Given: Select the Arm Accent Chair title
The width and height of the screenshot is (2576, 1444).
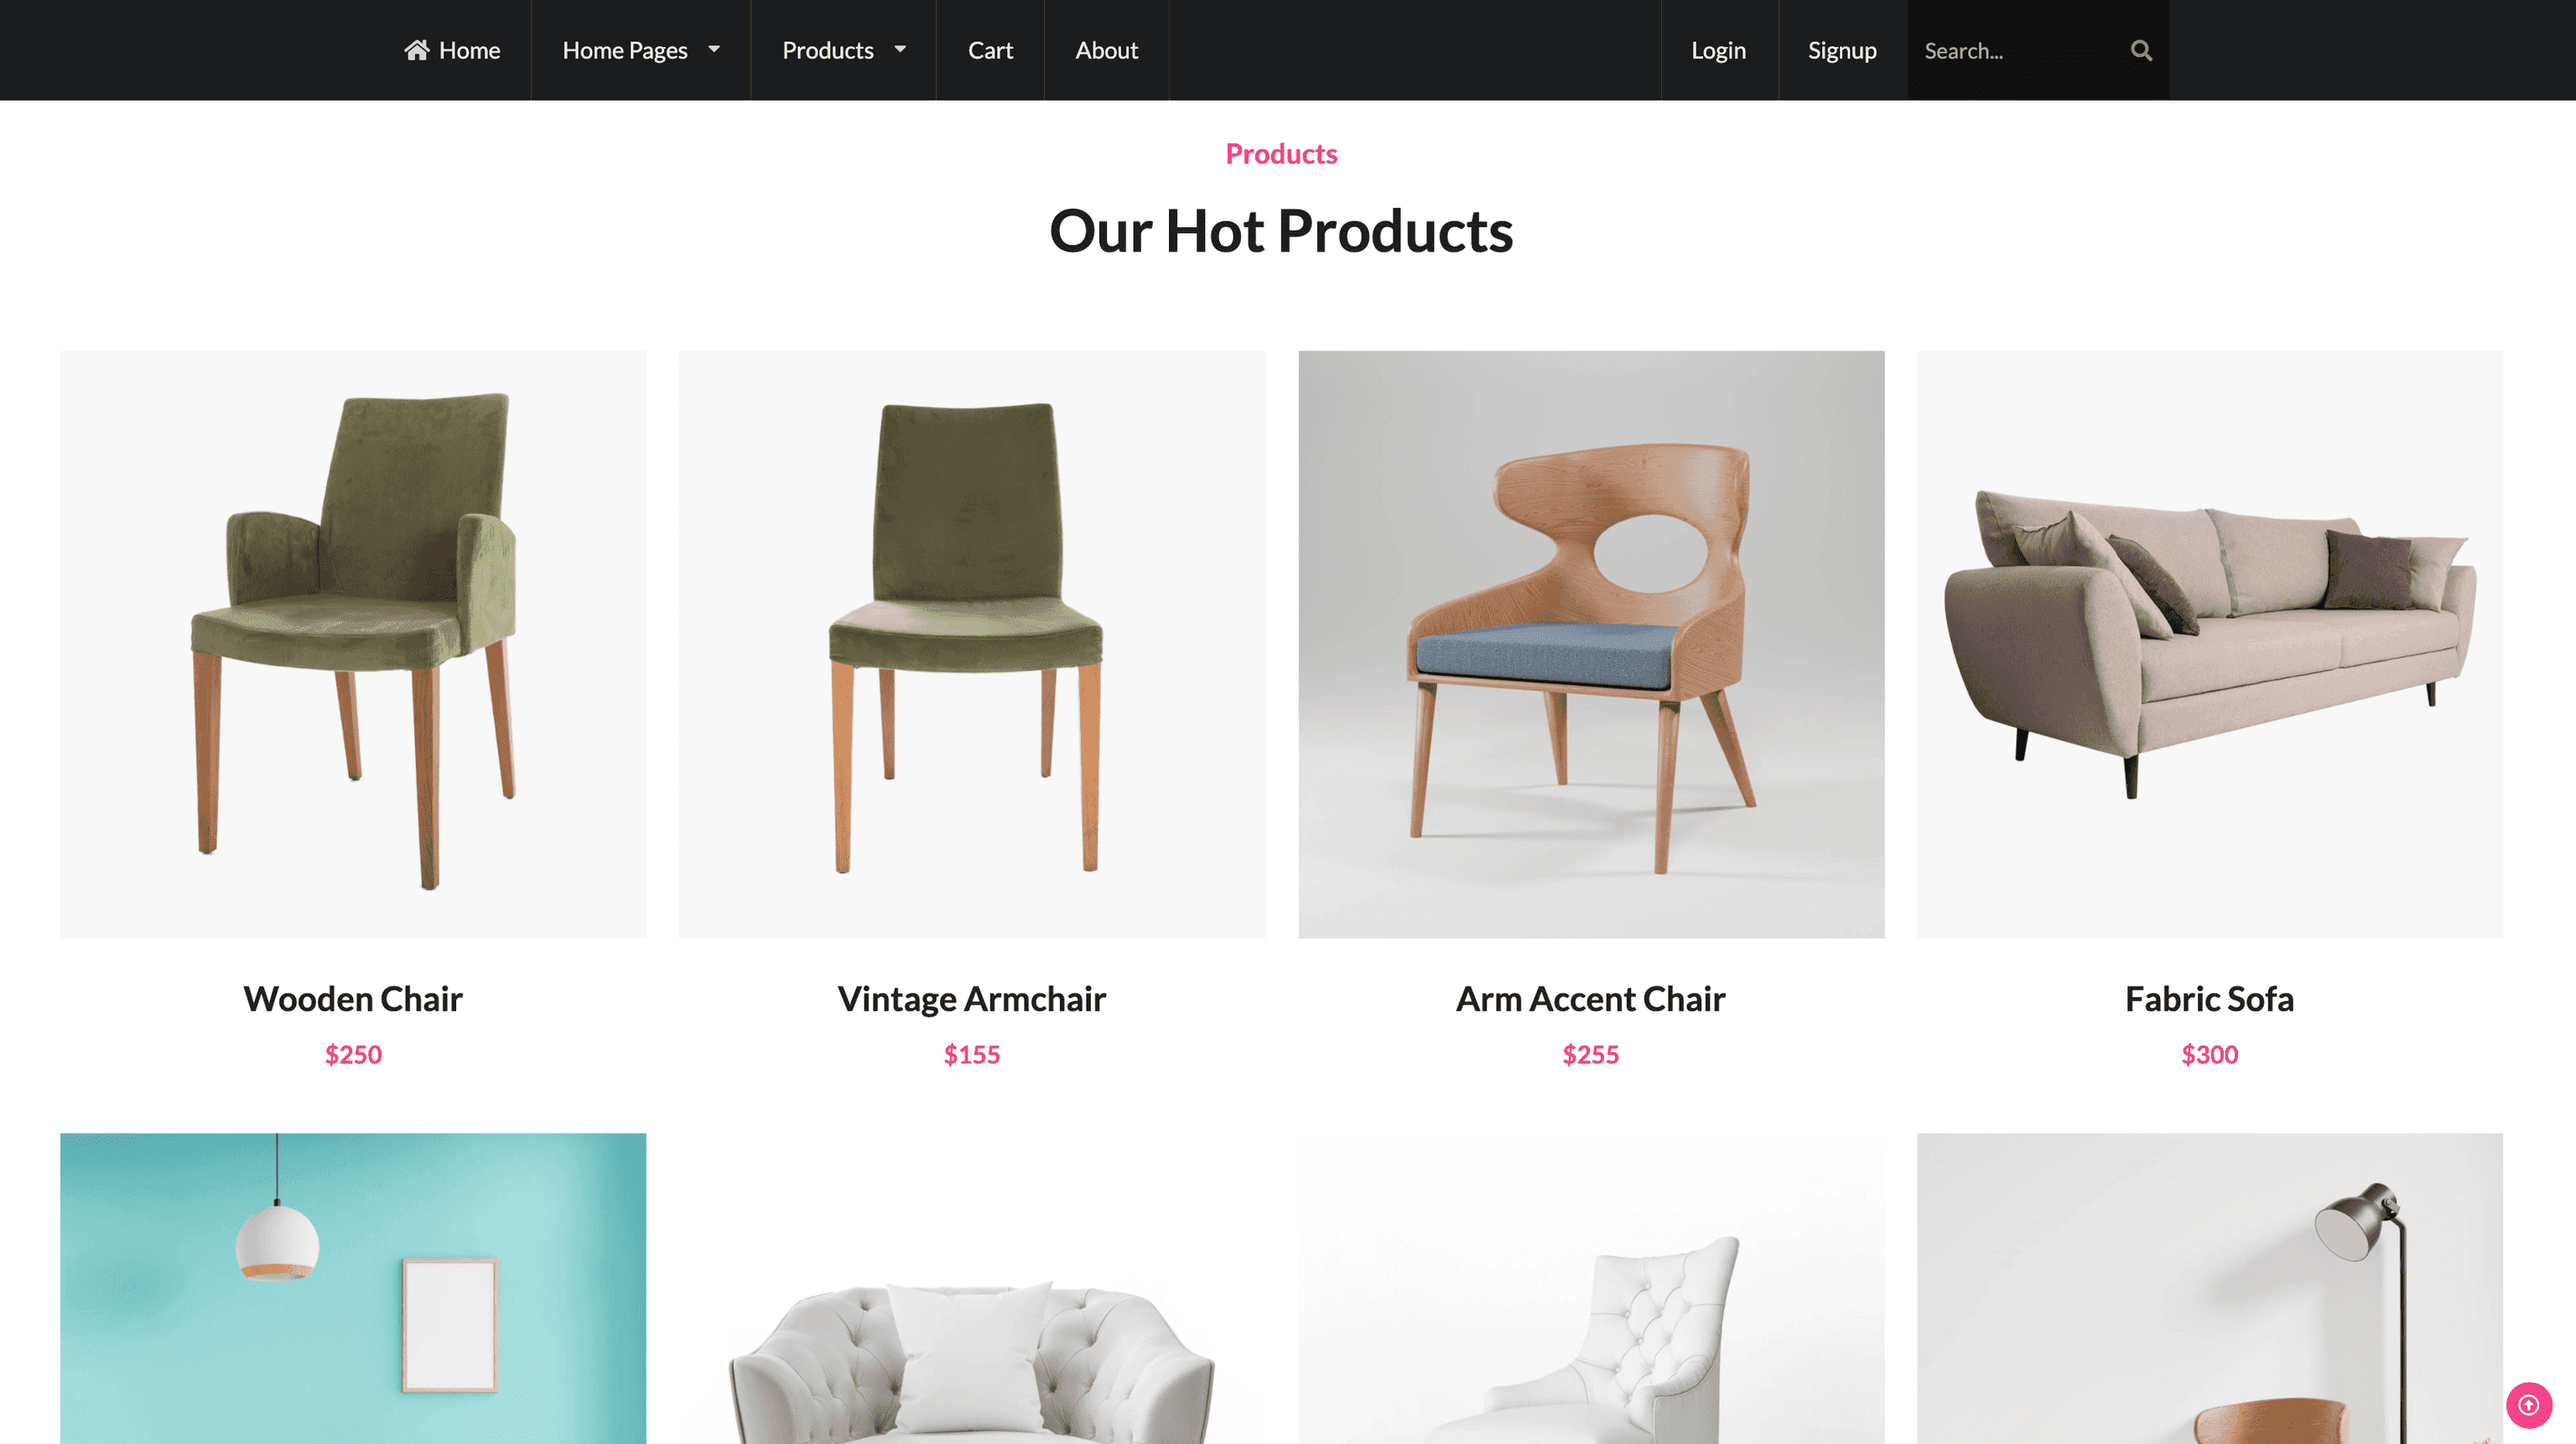Looking at the screenshot, I should [1590, 999].
